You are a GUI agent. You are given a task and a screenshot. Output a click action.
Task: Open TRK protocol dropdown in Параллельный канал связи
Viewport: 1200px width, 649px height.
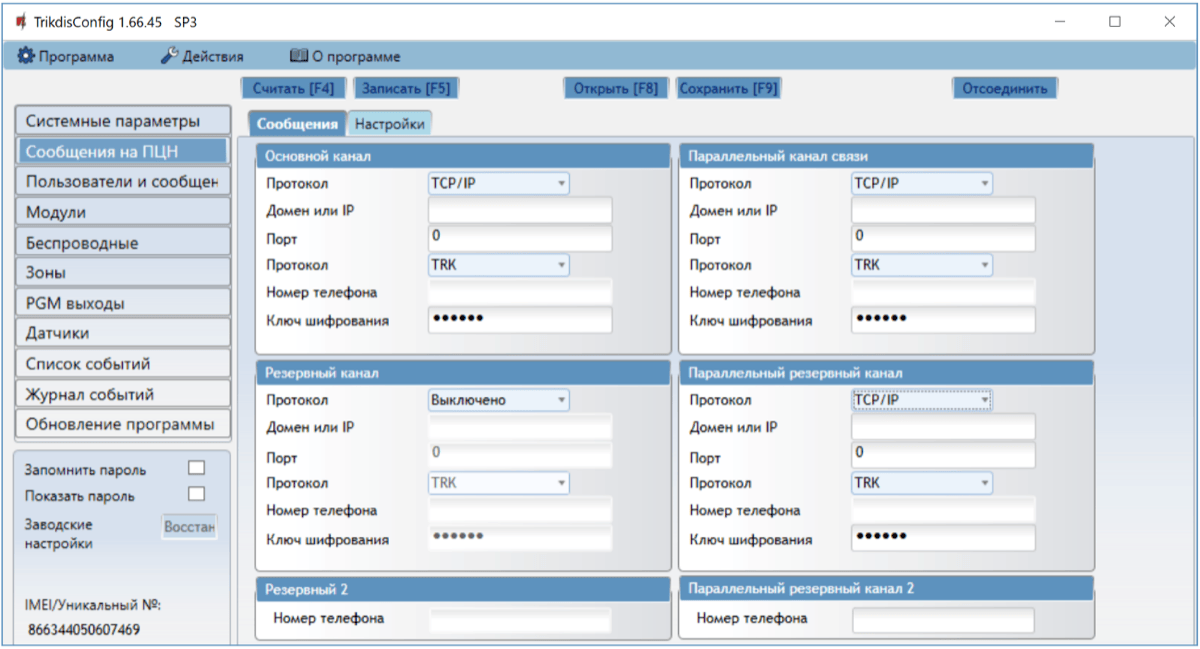click(921, 265)
